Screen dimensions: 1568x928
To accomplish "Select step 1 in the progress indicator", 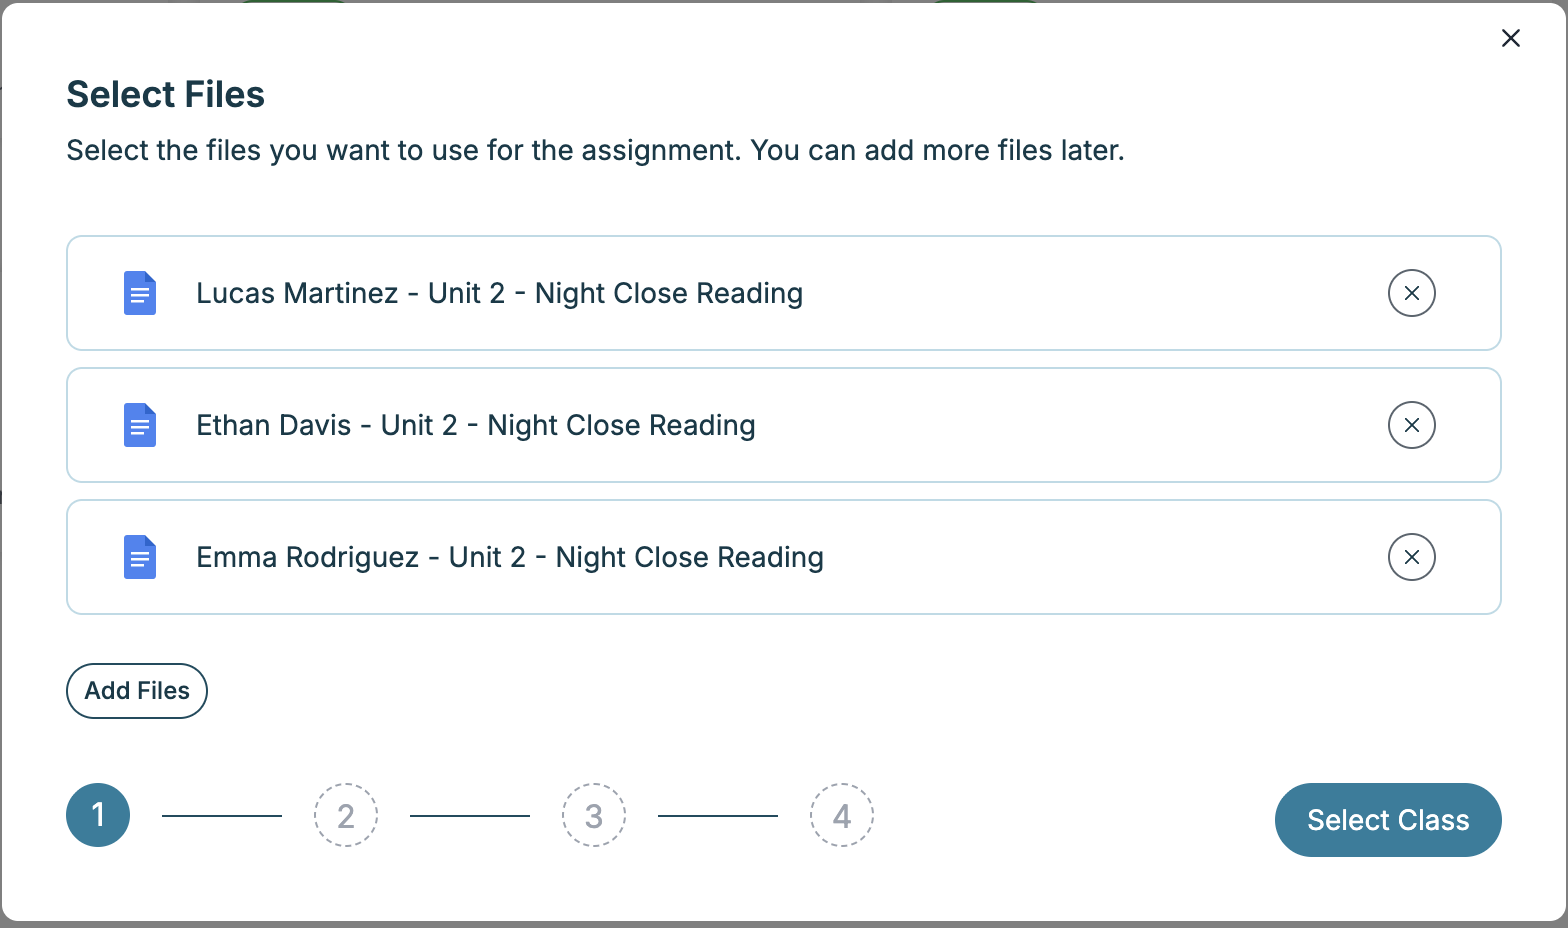I will click(98, 815).
